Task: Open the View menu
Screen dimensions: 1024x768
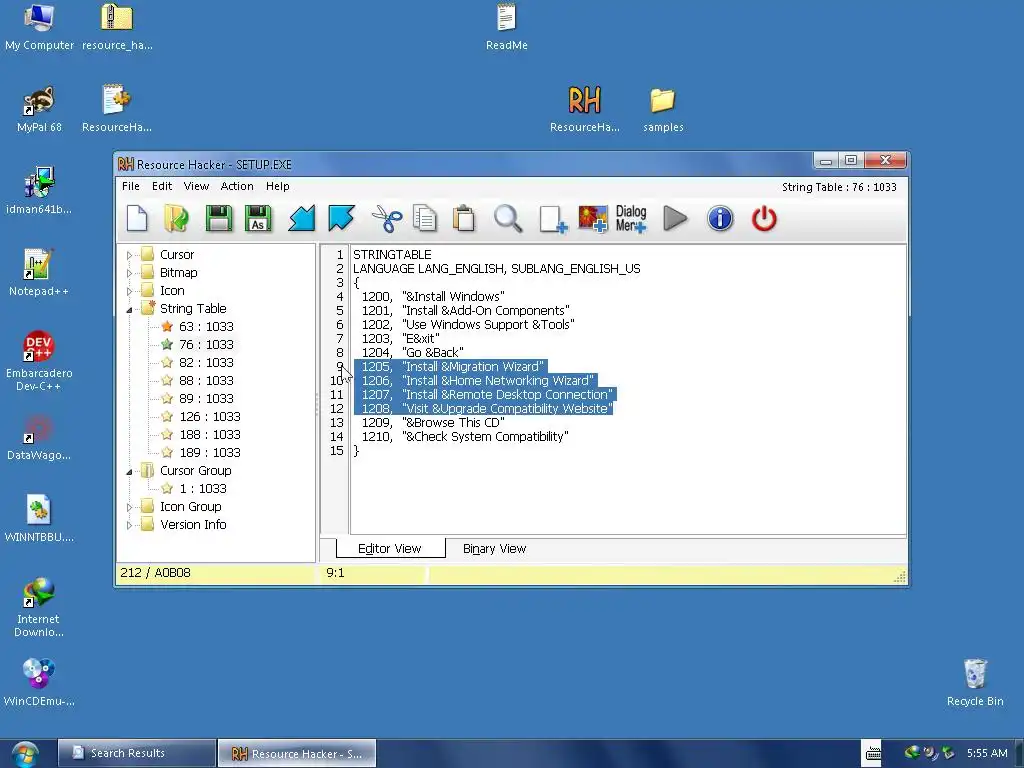Action: pyautogui.click(x=196, y=186)
